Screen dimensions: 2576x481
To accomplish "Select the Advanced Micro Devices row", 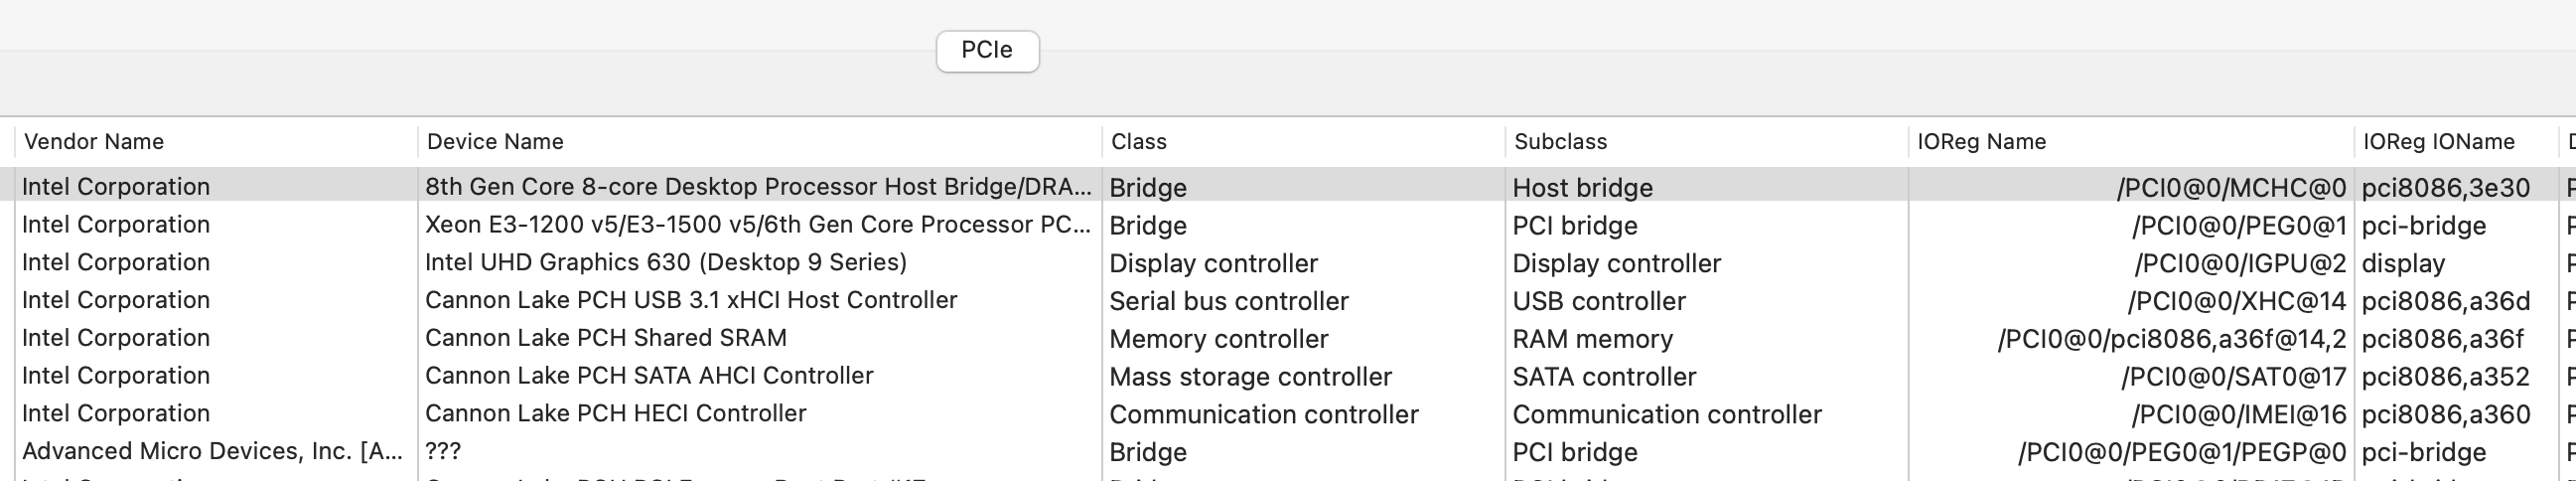I will point(212,452).
